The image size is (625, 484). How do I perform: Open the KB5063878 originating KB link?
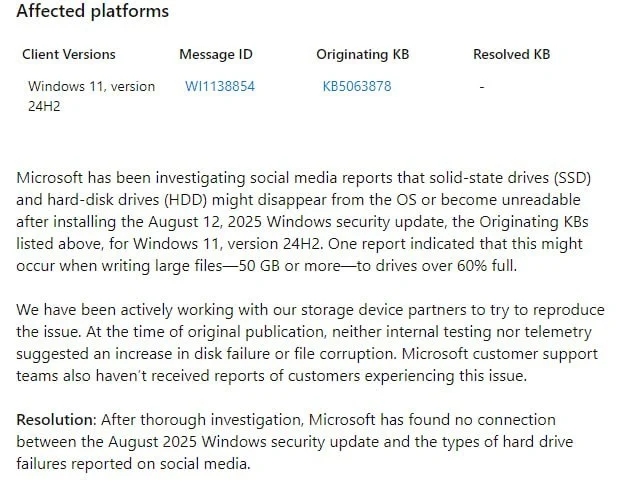[x=357, y=86]
